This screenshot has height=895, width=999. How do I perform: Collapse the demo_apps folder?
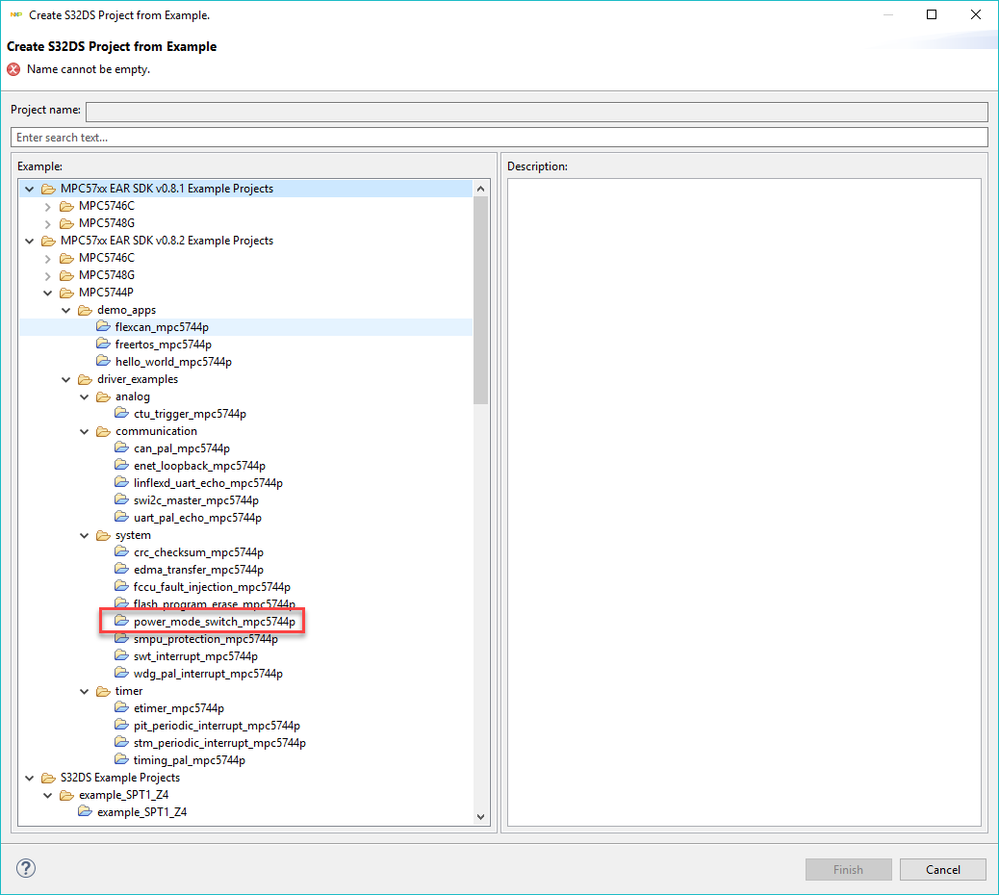tap(66, 310)
